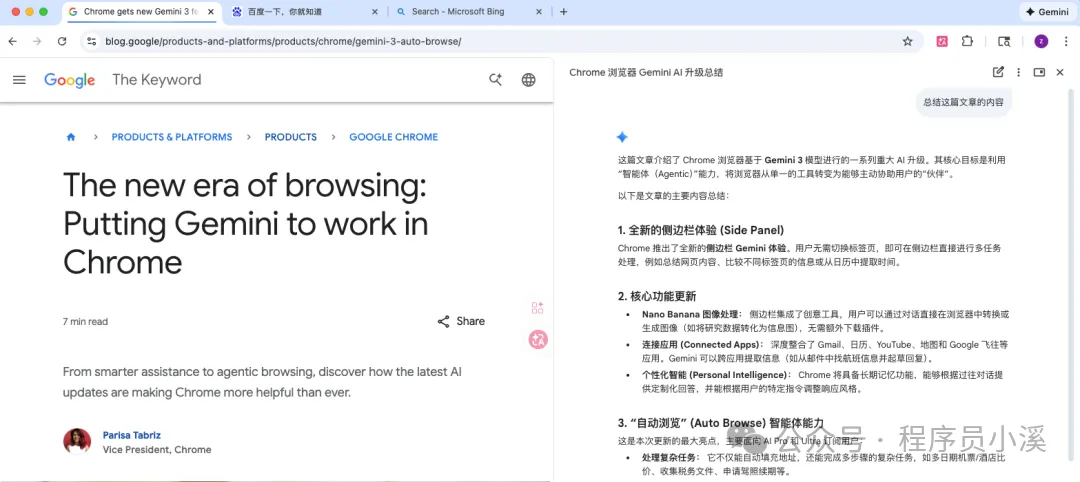Click the 总结这篇文章的内容 message bubble
This screenshot has height=482, width=1080.
click(964, 103)
